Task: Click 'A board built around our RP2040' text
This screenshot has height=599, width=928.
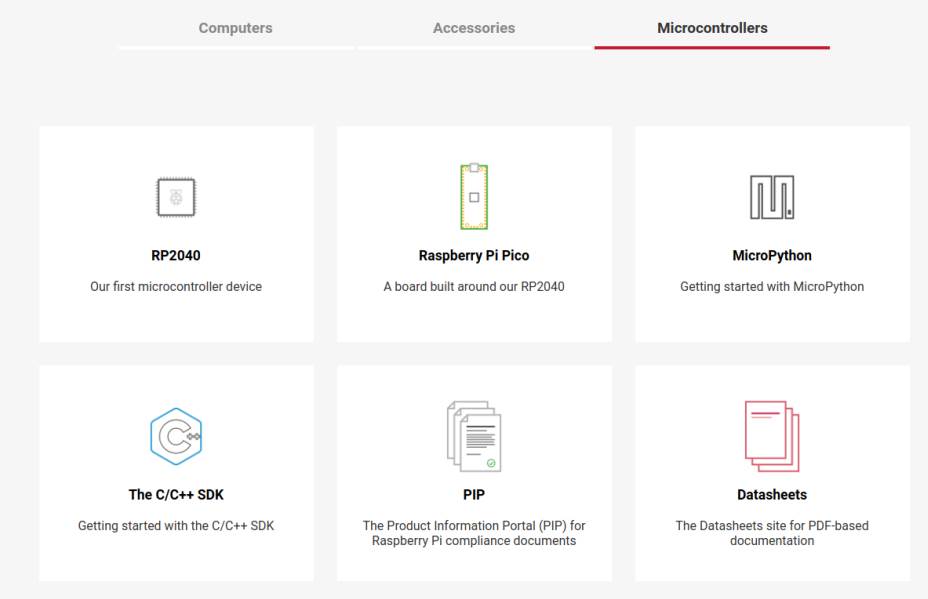Action: point(474,286)
